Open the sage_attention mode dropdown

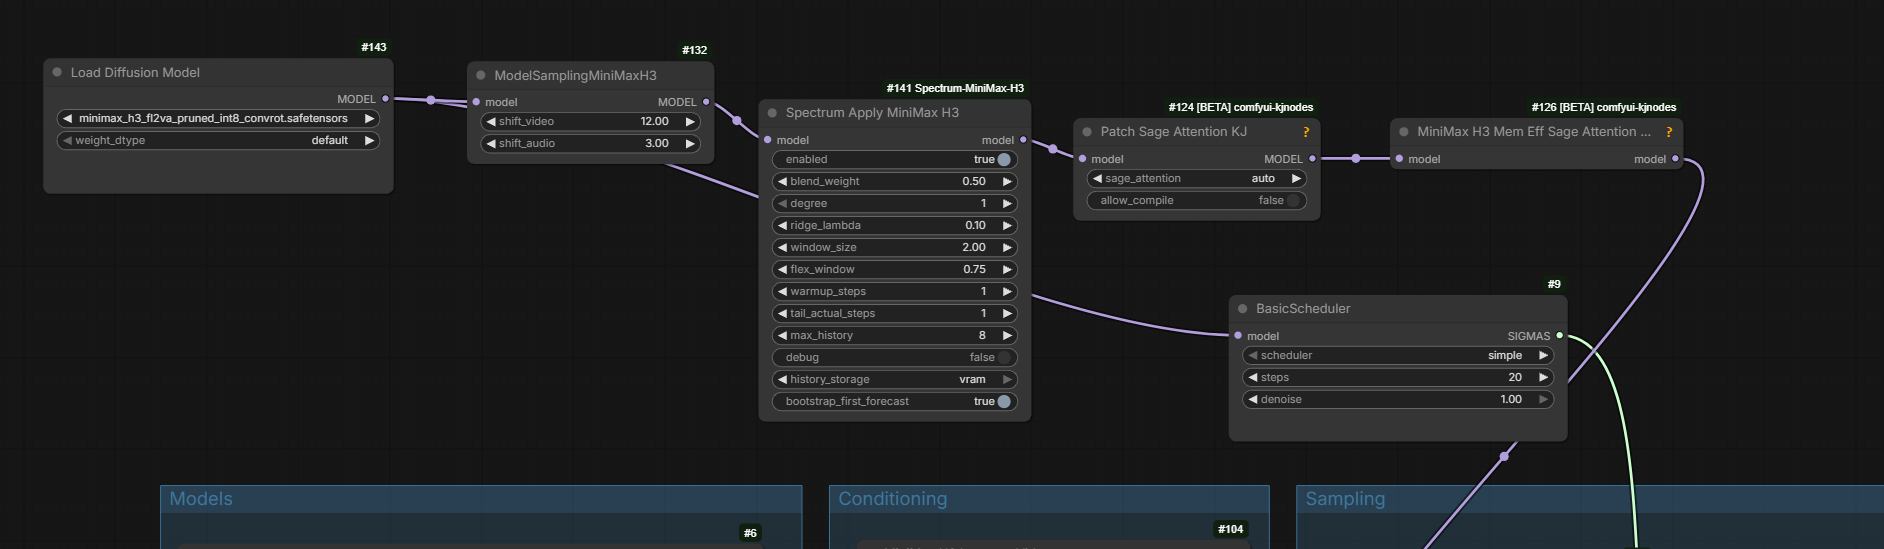pyautogui.click(x=1197, y=178)
